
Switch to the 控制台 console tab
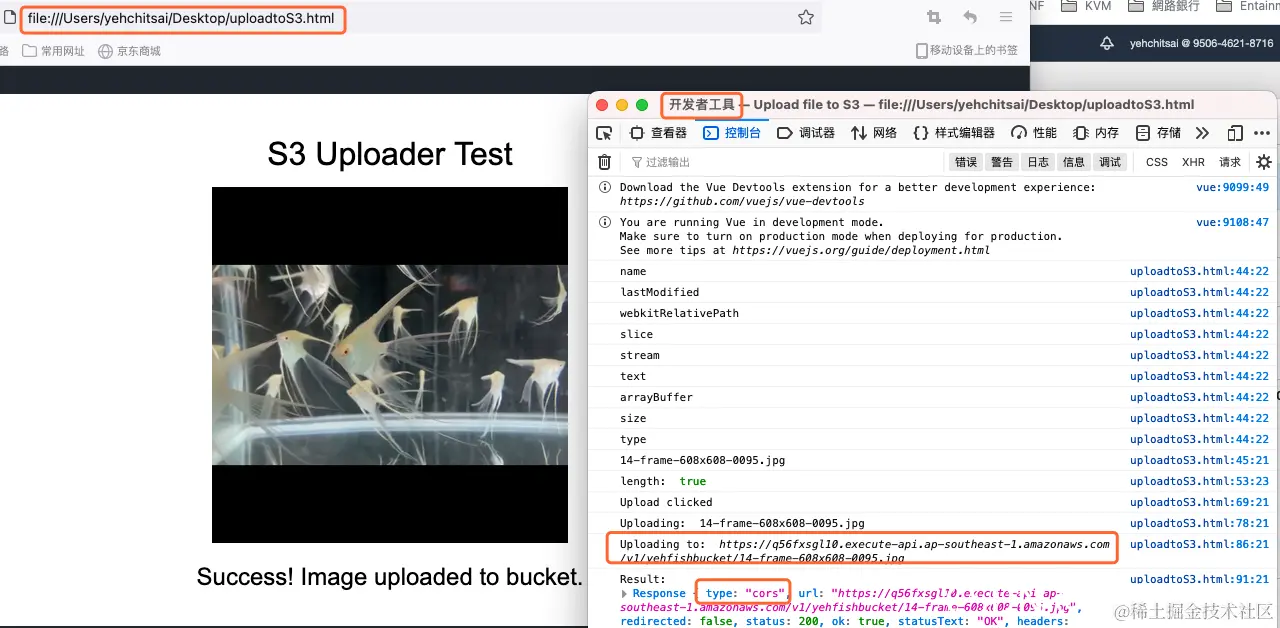tap(732, 133)
